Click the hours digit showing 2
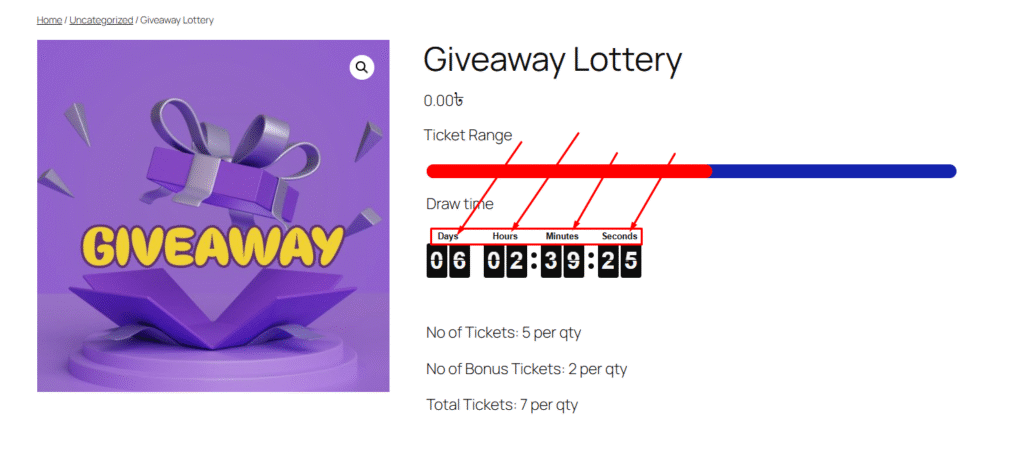Viewport: 1024px width, 458px height. point(516,262)
